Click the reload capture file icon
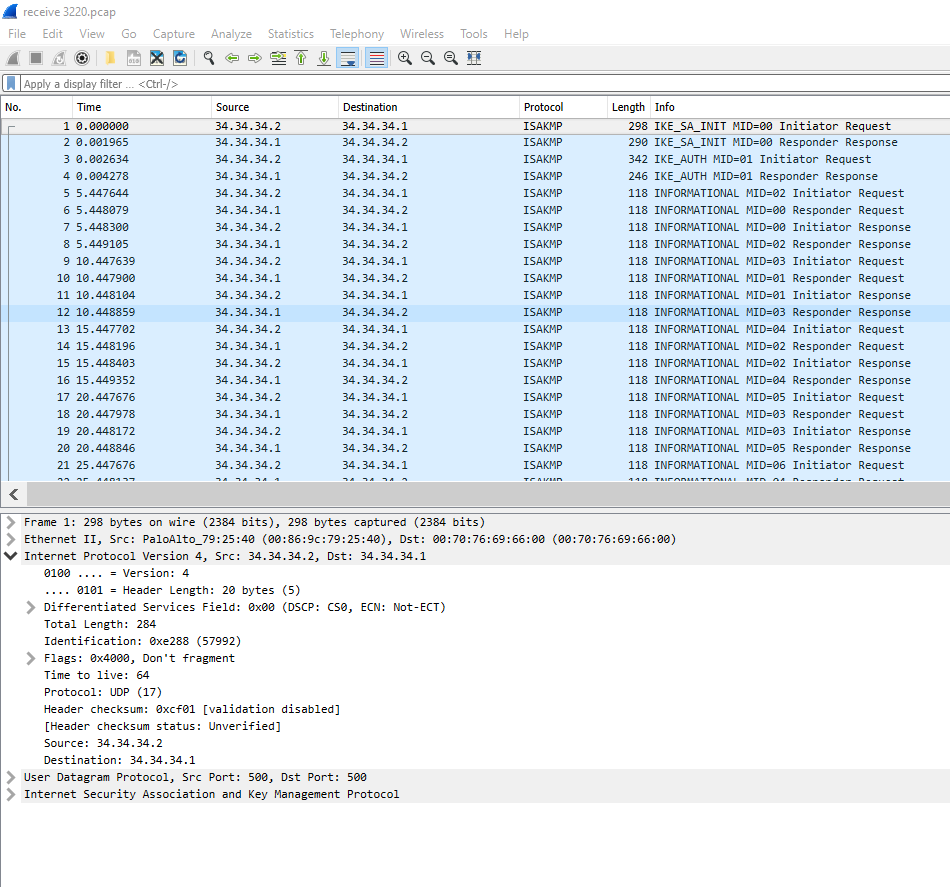This screenshot has width=950, height=887. [180, 58]
